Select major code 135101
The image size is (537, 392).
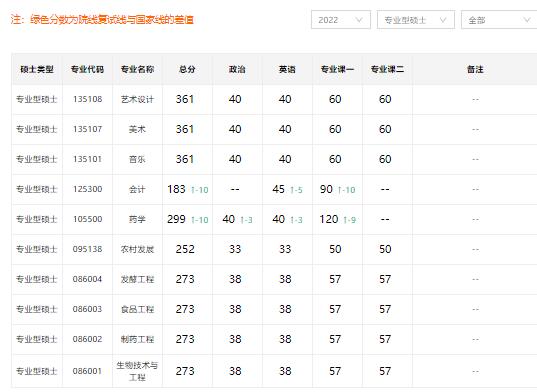click(87, 159)
